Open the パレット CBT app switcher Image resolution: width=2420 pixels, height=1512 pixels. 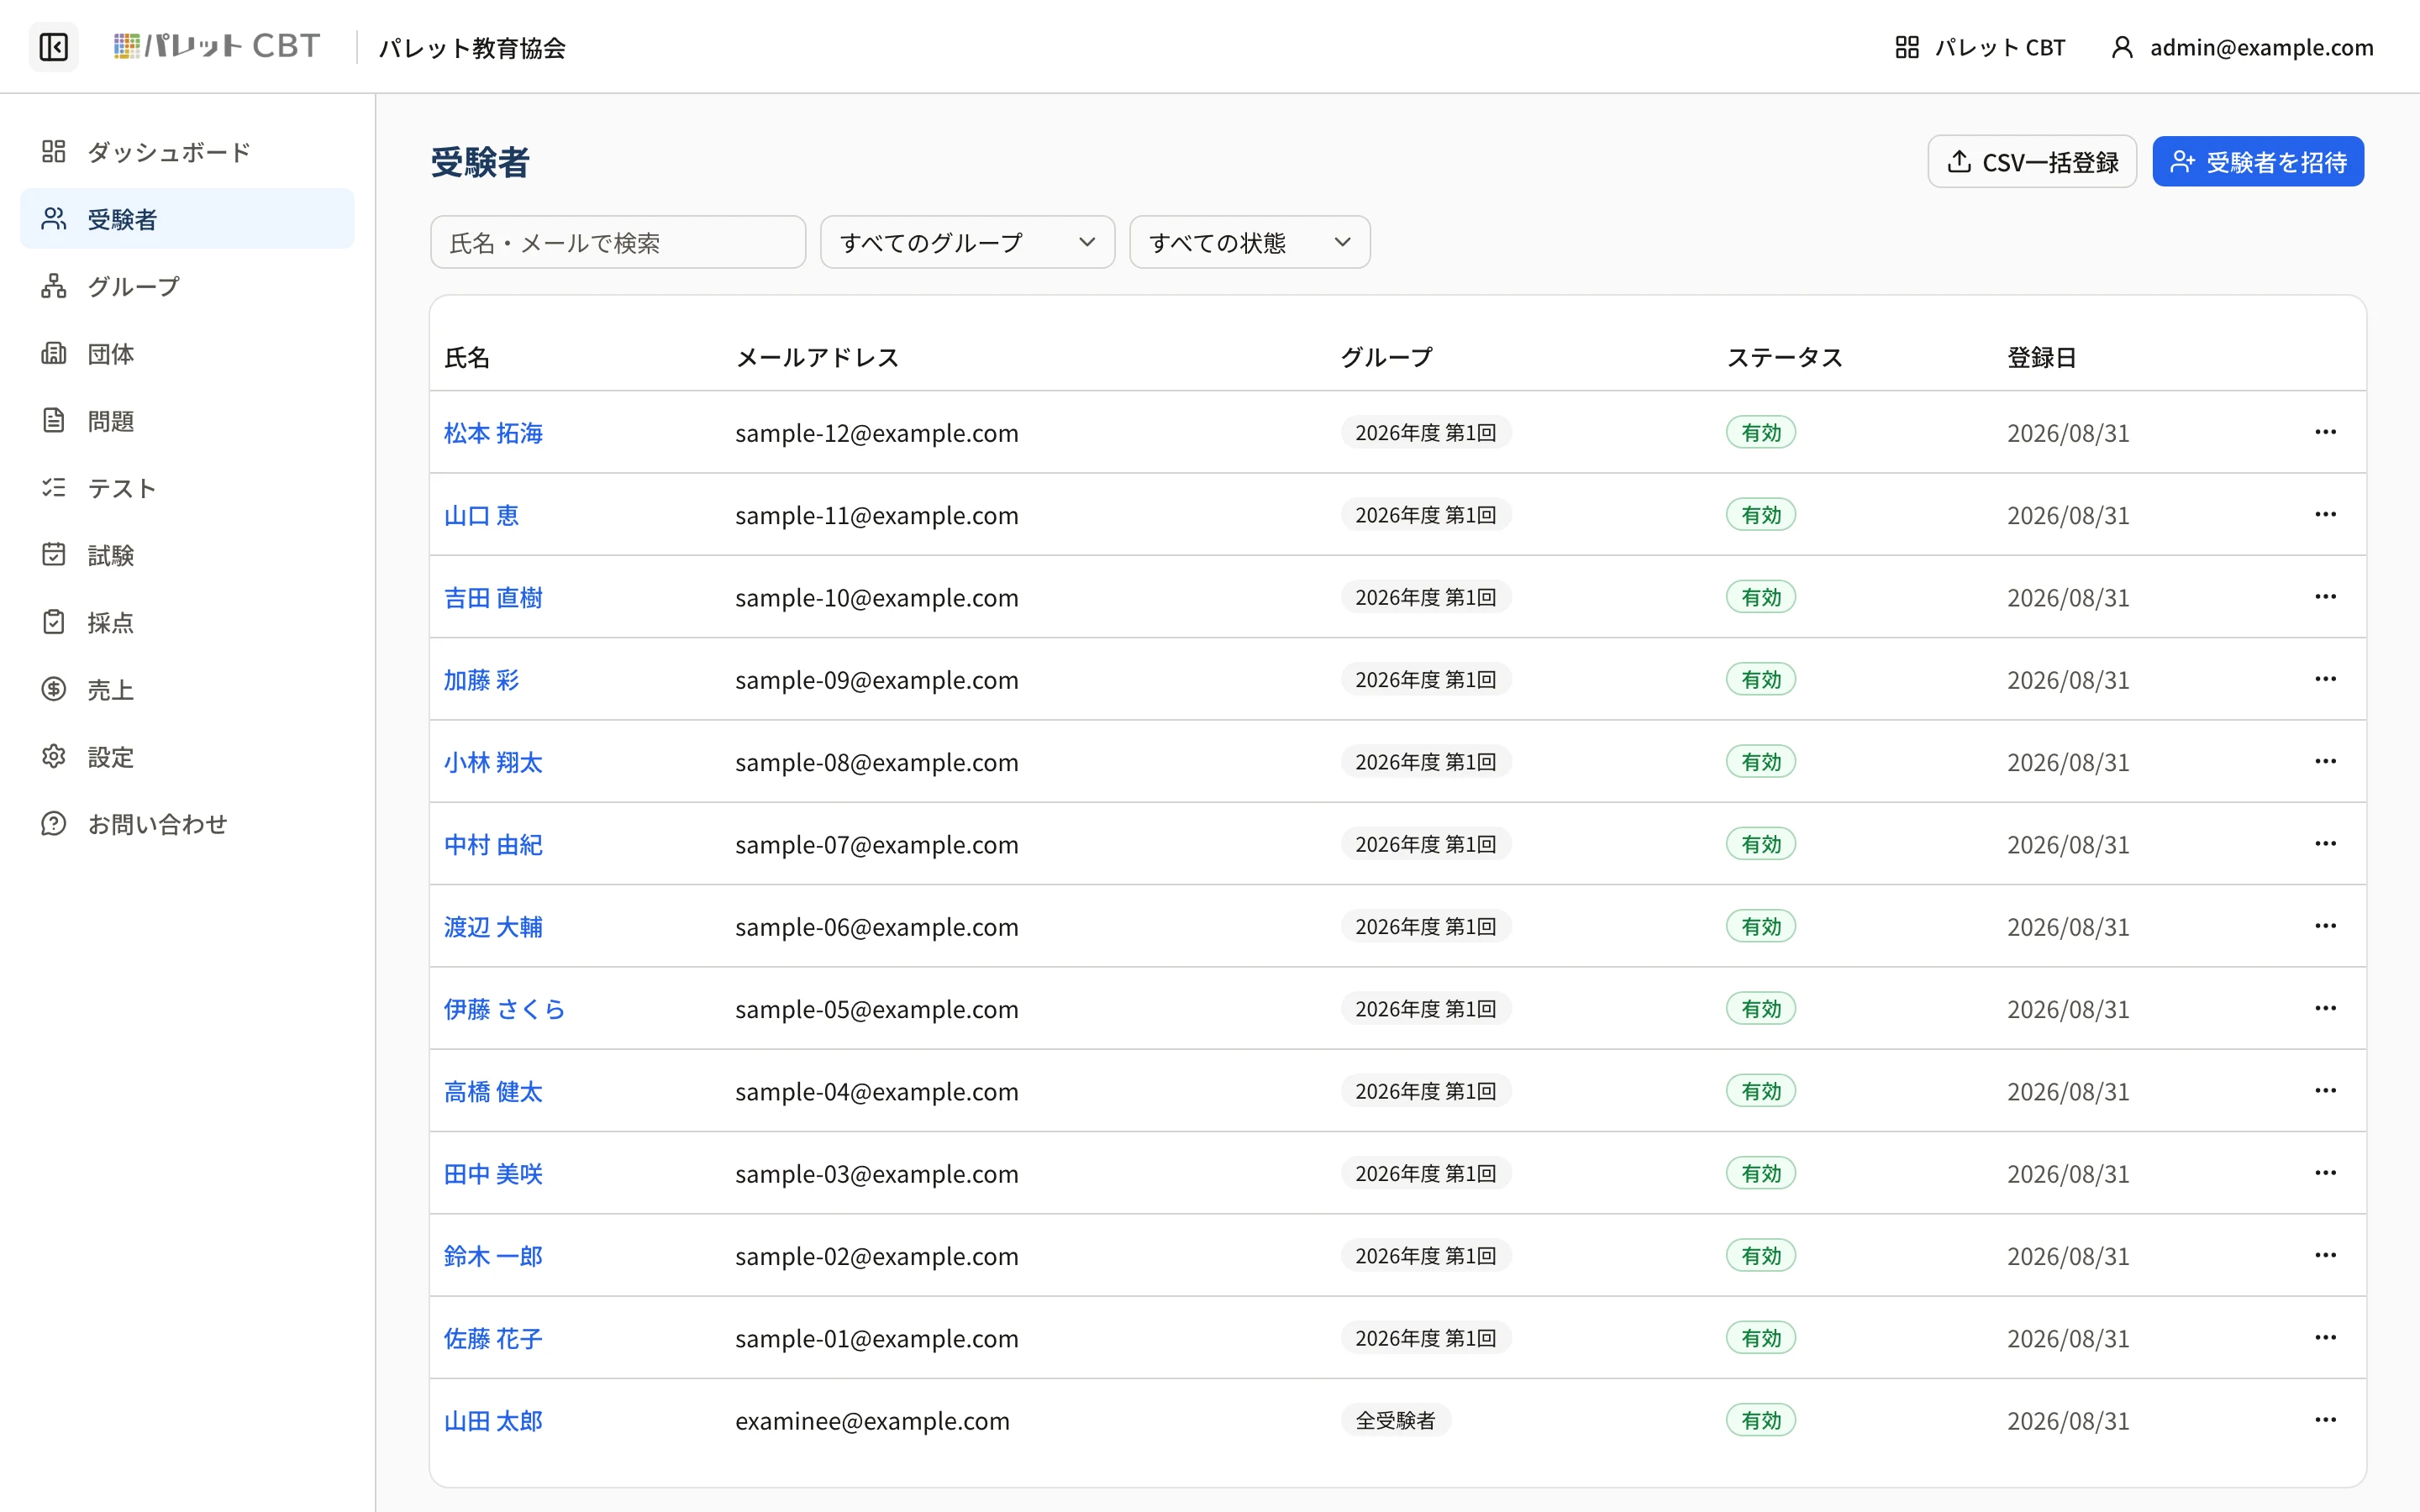[x=1980, y=47]
